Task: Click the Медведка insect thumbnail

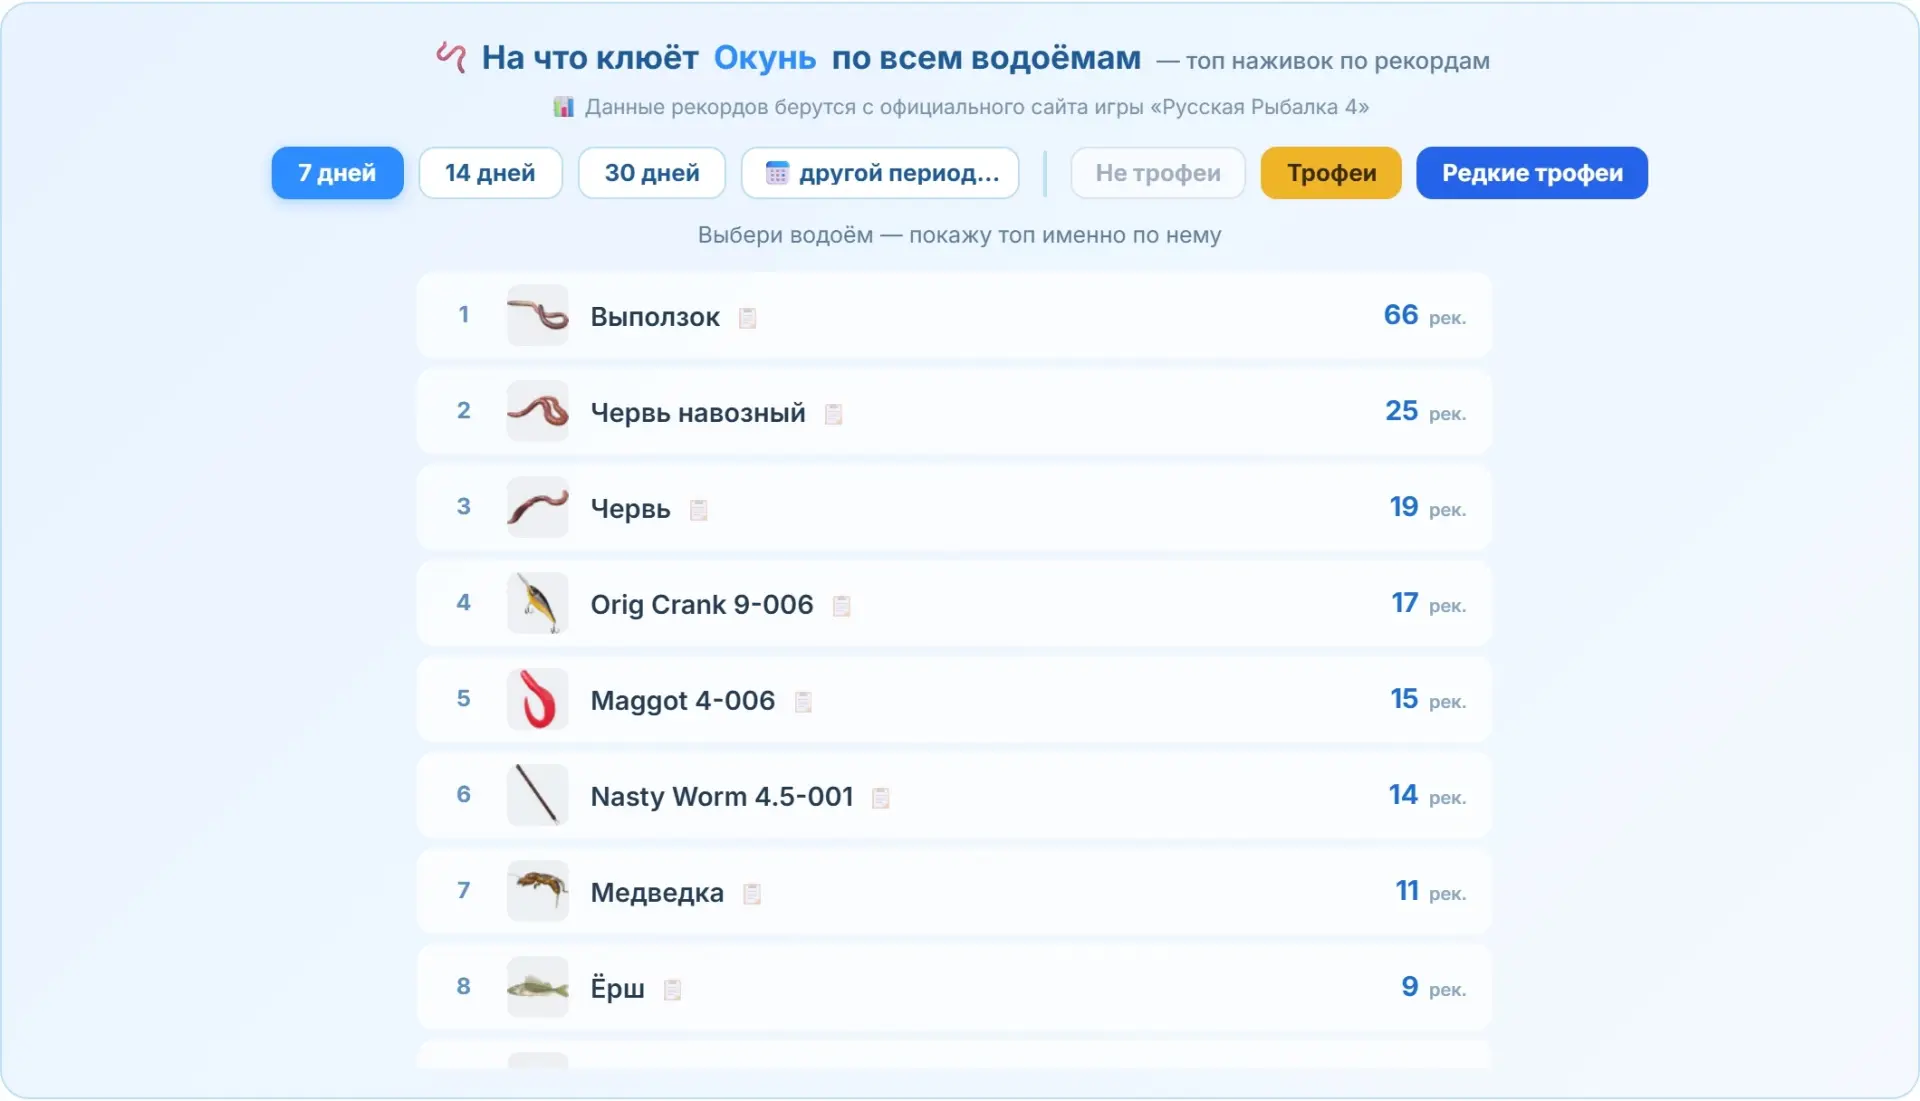Action: (538, 891)
